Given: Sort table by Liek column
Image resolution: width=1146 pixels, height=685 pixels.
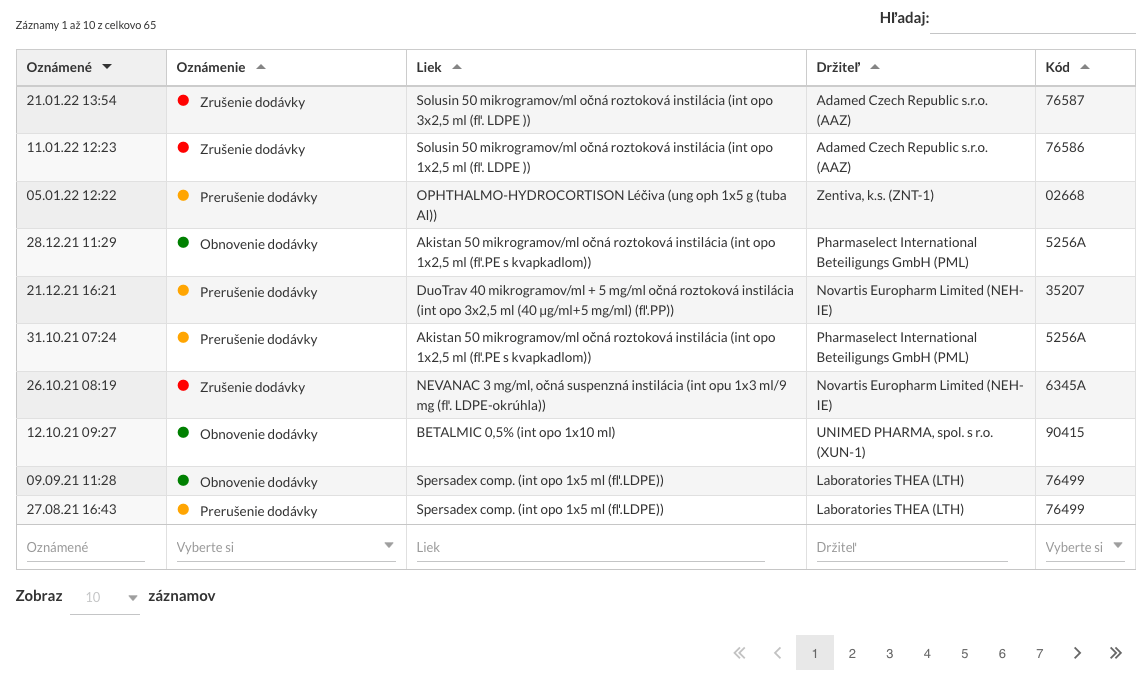Looking at the screenshot, I should pos(457,67).
